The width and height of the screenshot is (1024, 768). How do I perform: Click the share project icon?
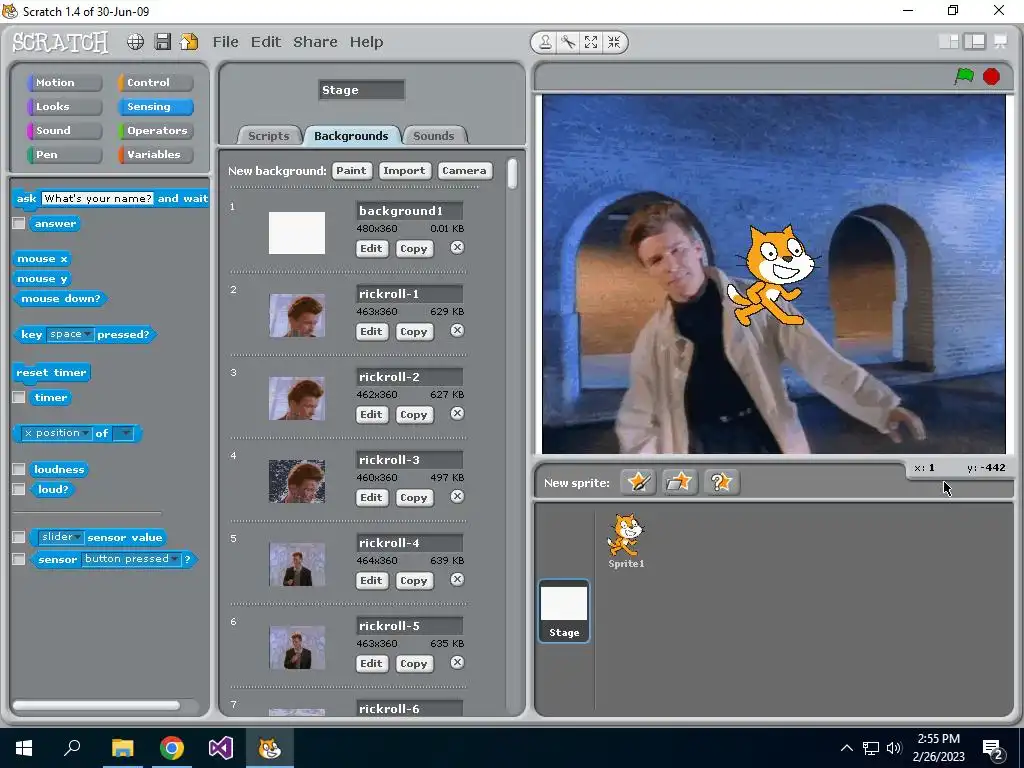pos(189,42)
